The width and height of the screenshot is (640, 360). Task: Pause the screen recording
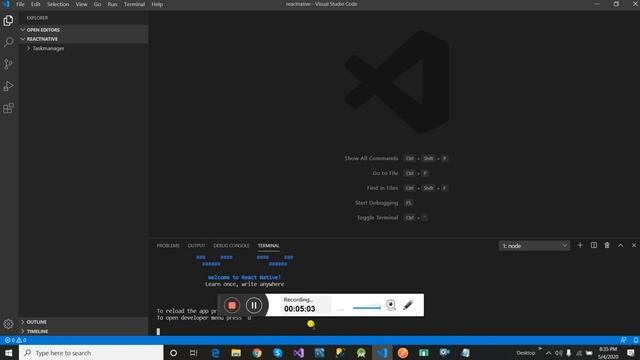pos(254,305)
